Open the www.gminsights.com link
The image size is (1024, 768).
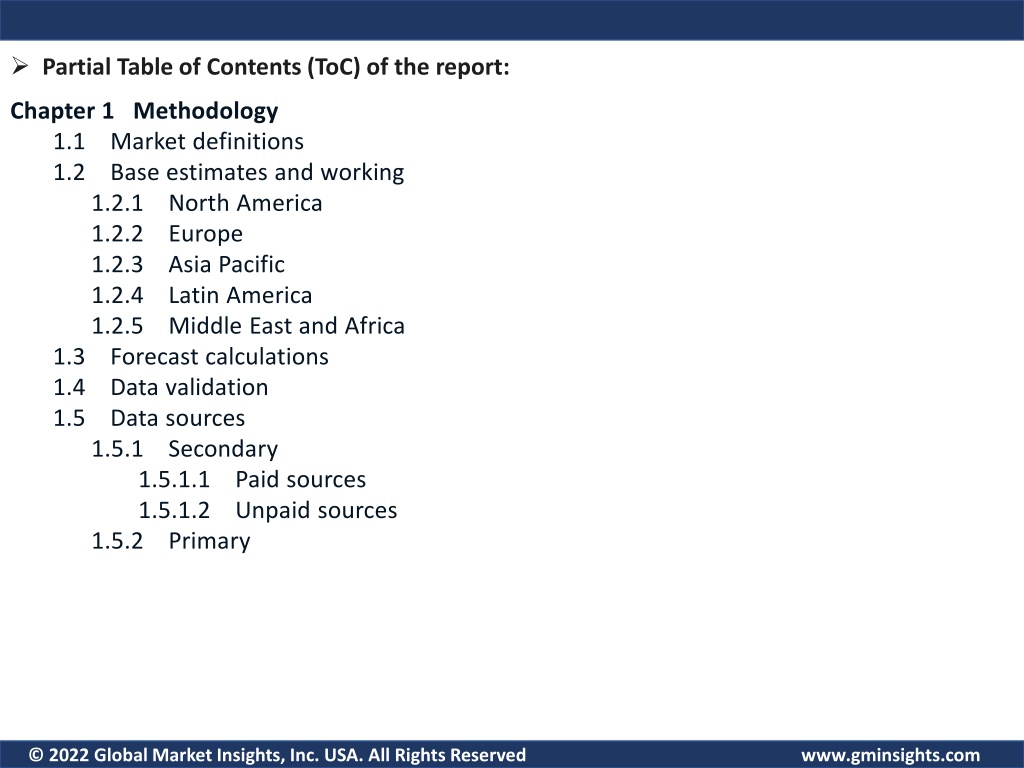click(x=891, y=756)
